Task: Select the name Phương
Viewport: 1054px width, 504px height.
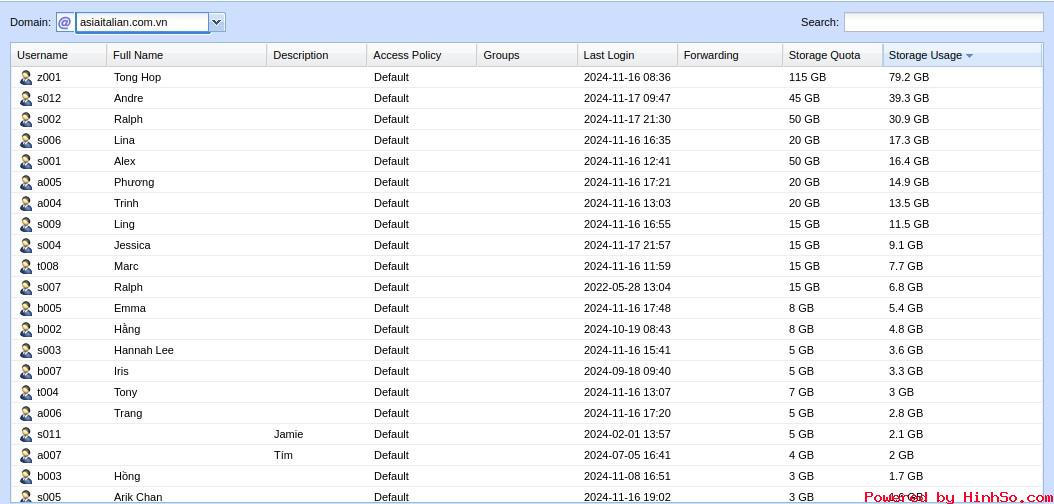Action: [x=134, y=182]
